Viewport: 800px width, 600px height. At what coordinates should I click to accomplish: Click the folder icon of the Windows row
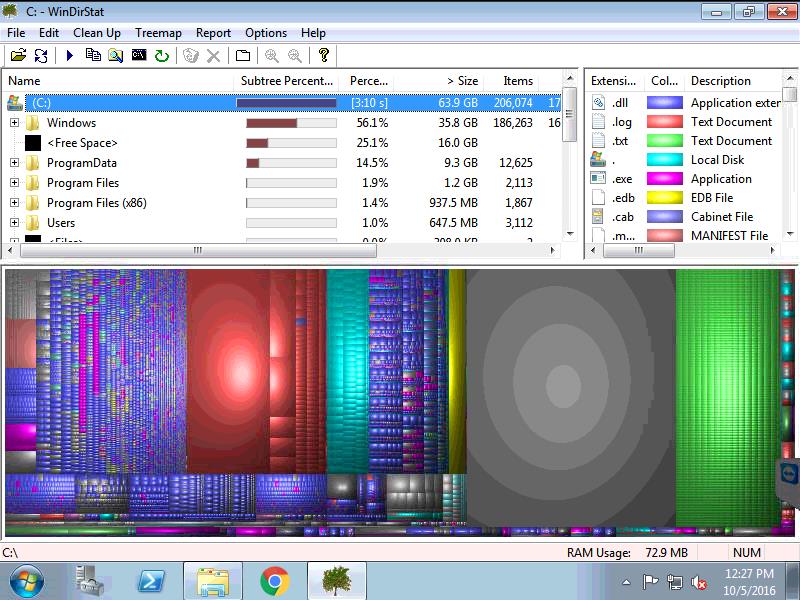(33, 122)
